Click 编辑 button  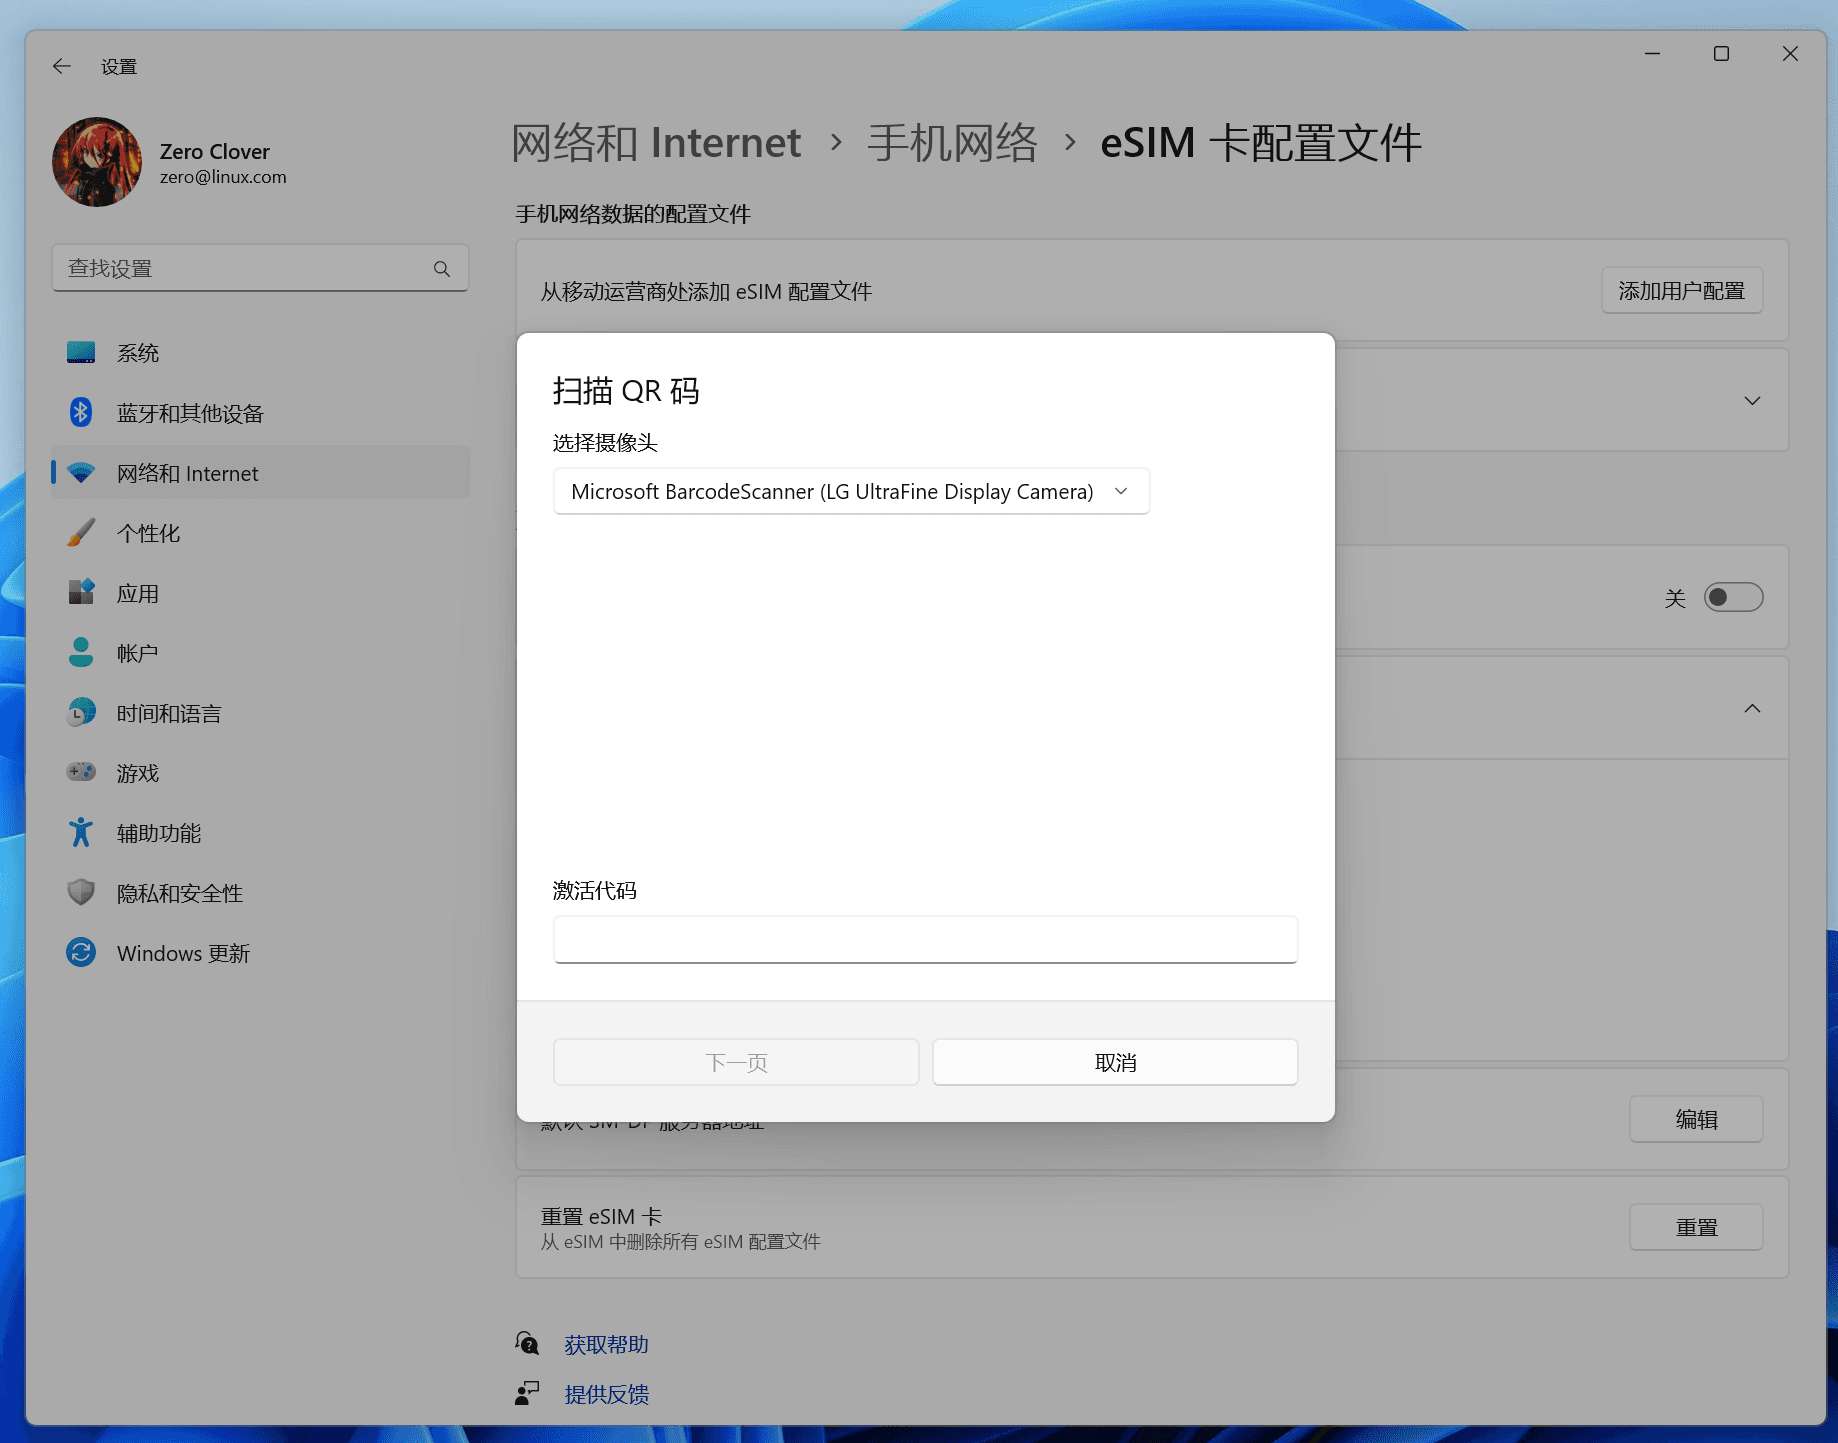click(x=1696, y=1119)
